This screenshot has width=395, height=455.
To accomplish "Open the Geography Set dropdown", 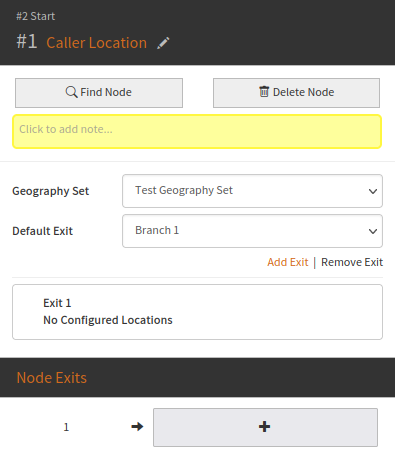I will coord(252,191).
